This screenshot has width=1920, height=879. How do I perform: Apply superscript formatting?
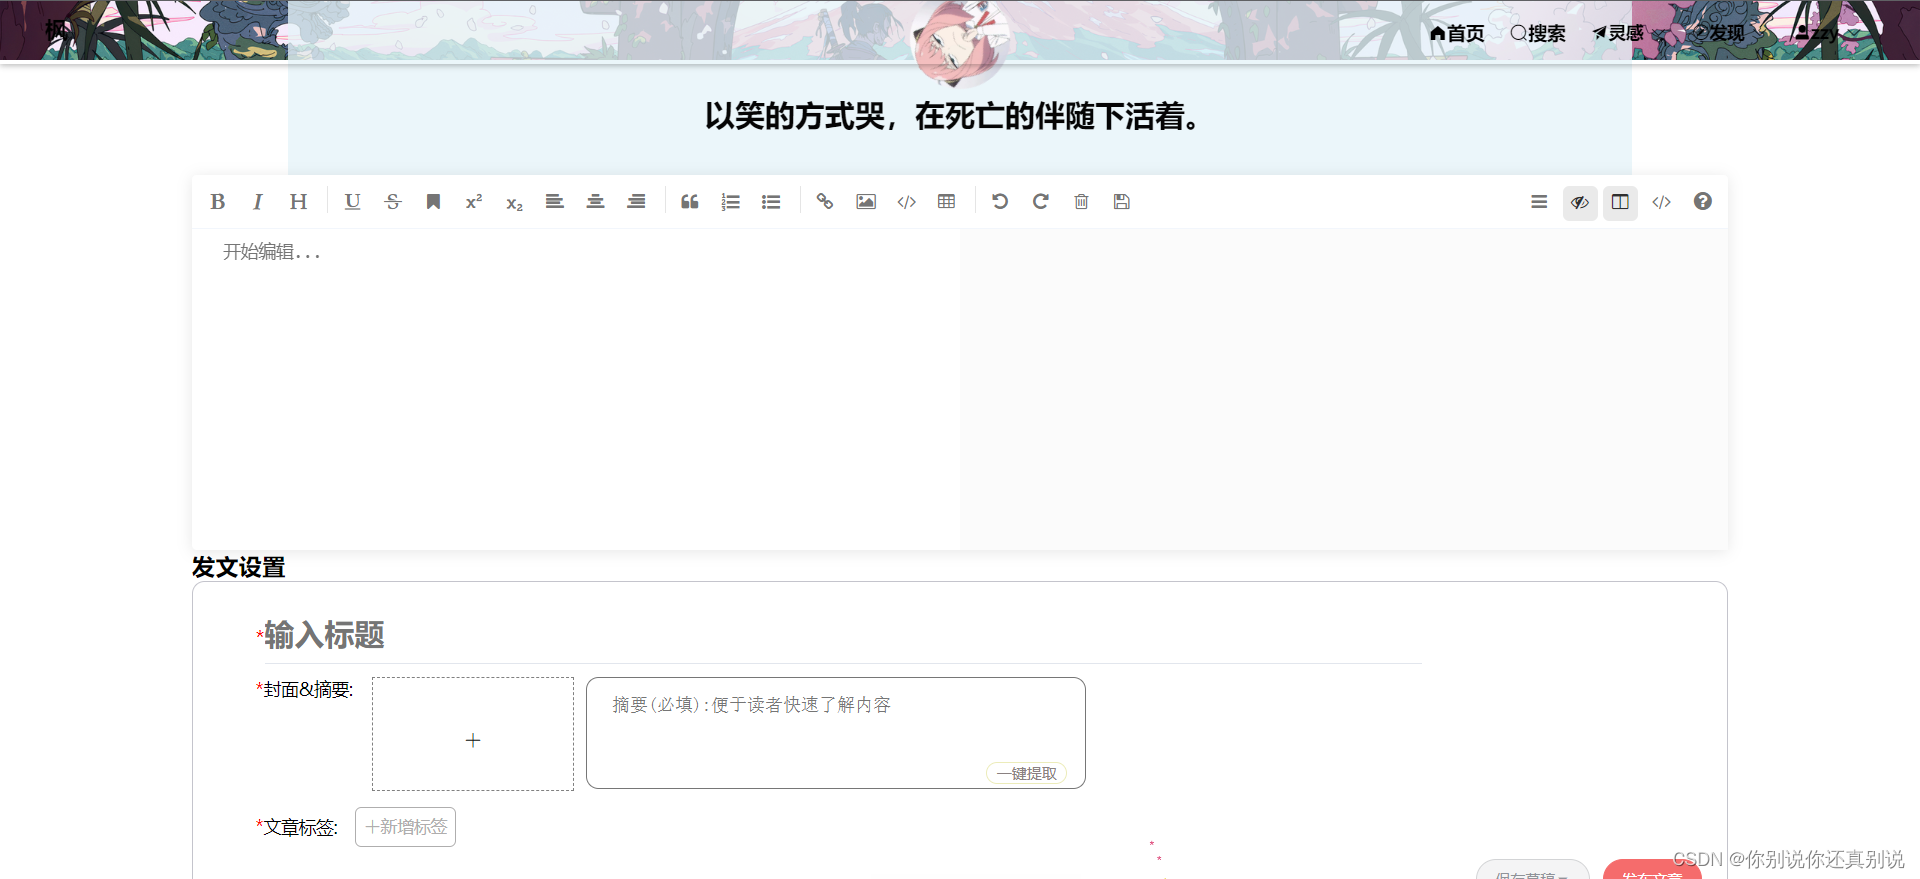click(x=474, y=202)
